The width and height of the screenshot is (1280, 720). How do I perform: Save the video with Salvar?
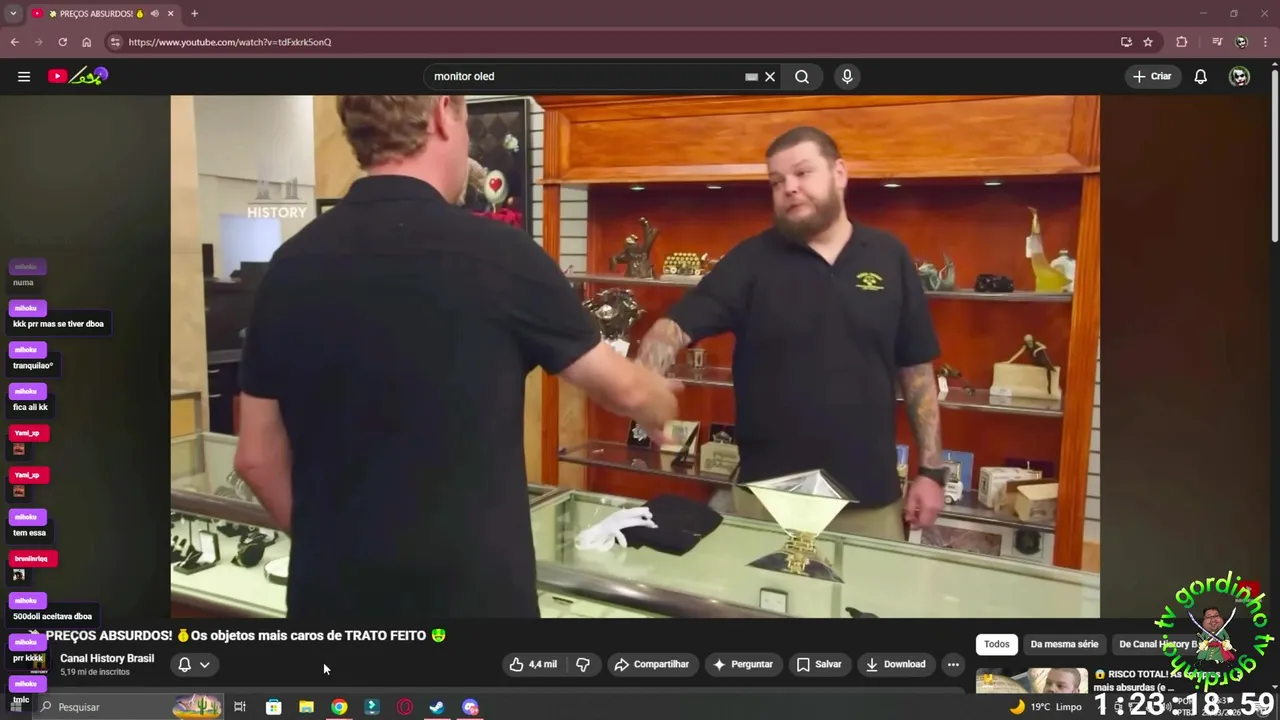[819, 664]
